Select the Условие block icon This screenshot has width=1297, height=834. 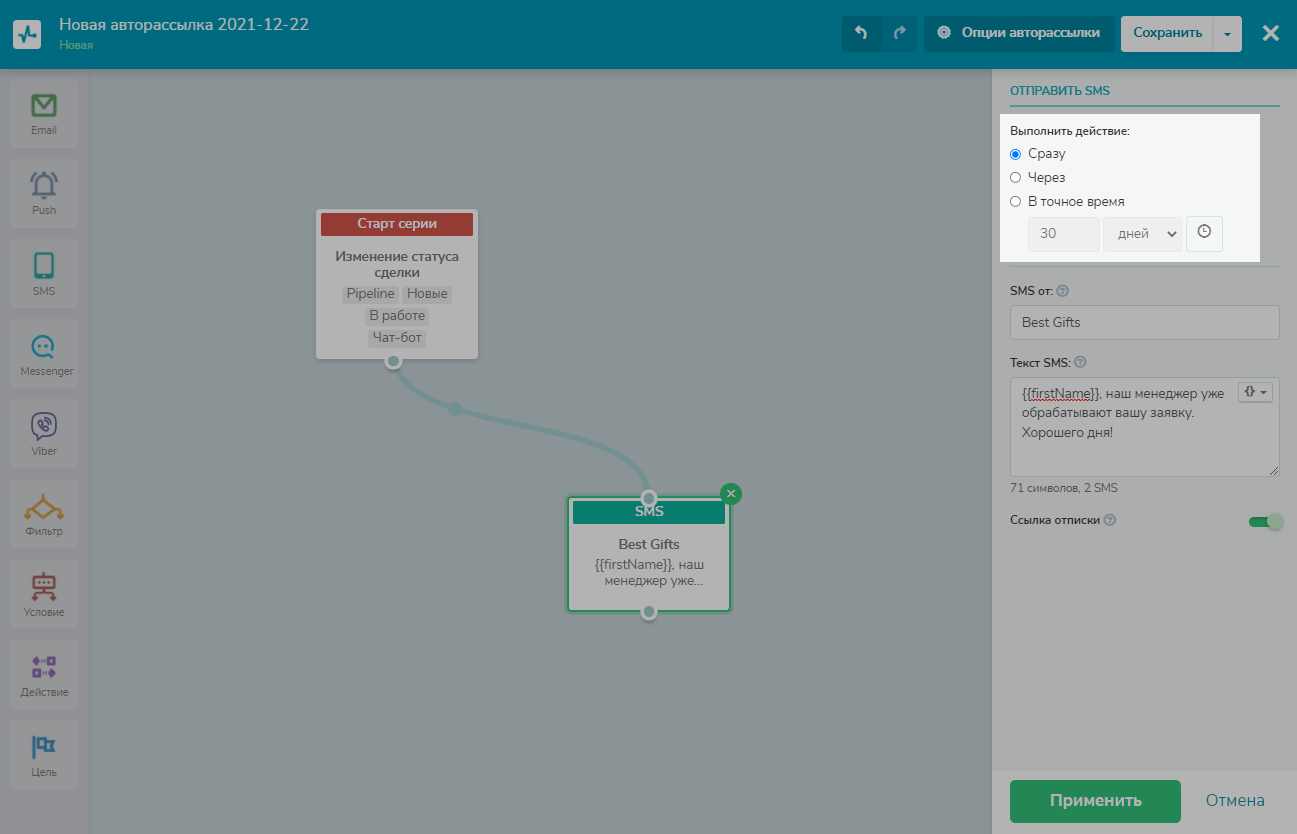(43, 595)
